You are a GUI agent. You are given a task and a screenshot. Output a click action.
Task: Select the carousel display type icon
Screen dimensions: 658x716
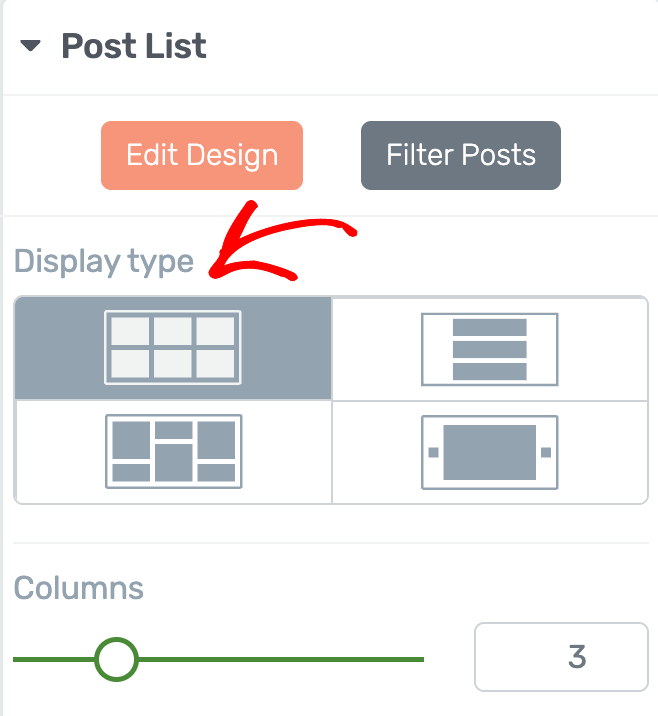coord(490,452)
